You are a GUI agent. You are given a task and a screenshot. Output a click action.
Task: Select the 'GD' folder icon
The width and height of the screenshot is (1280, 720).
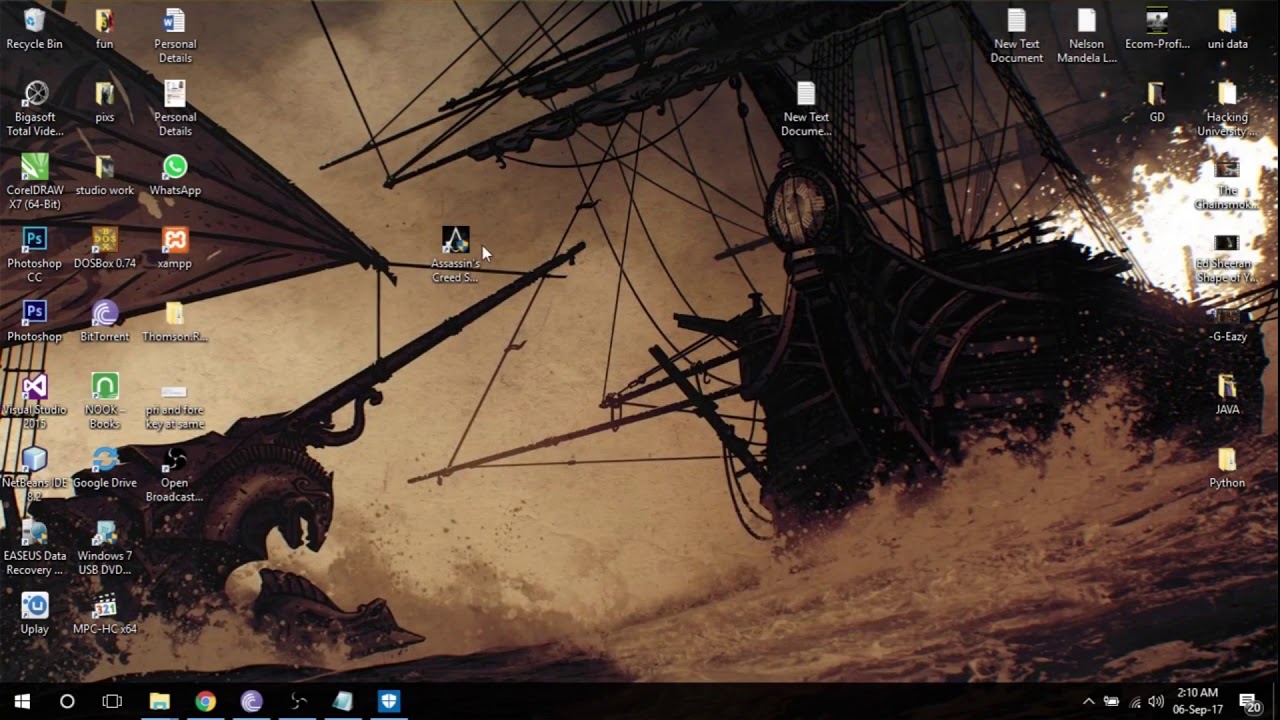click(x=1157, y=102)
